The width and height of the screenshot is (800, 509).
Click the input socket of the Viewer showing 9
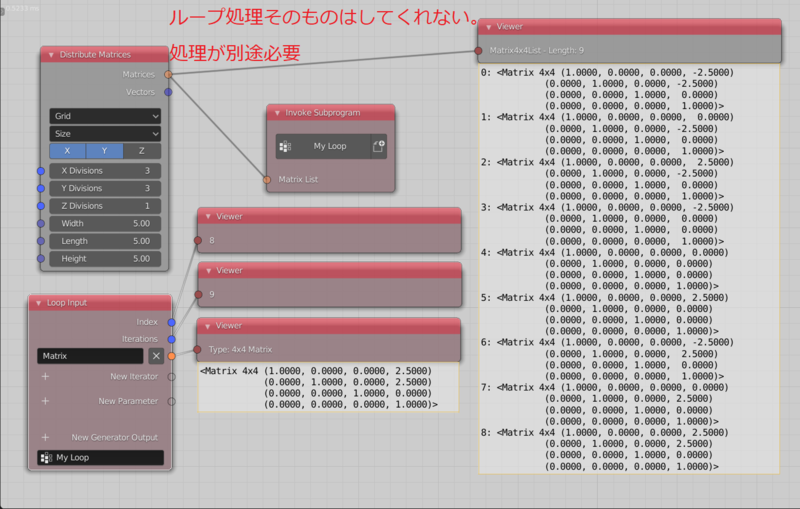[198, 294]
